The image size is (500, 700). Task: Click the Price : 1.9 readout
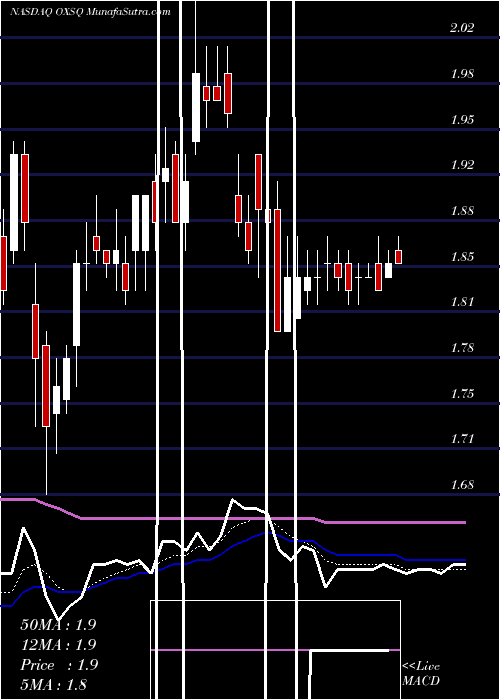tap(58, 665)
